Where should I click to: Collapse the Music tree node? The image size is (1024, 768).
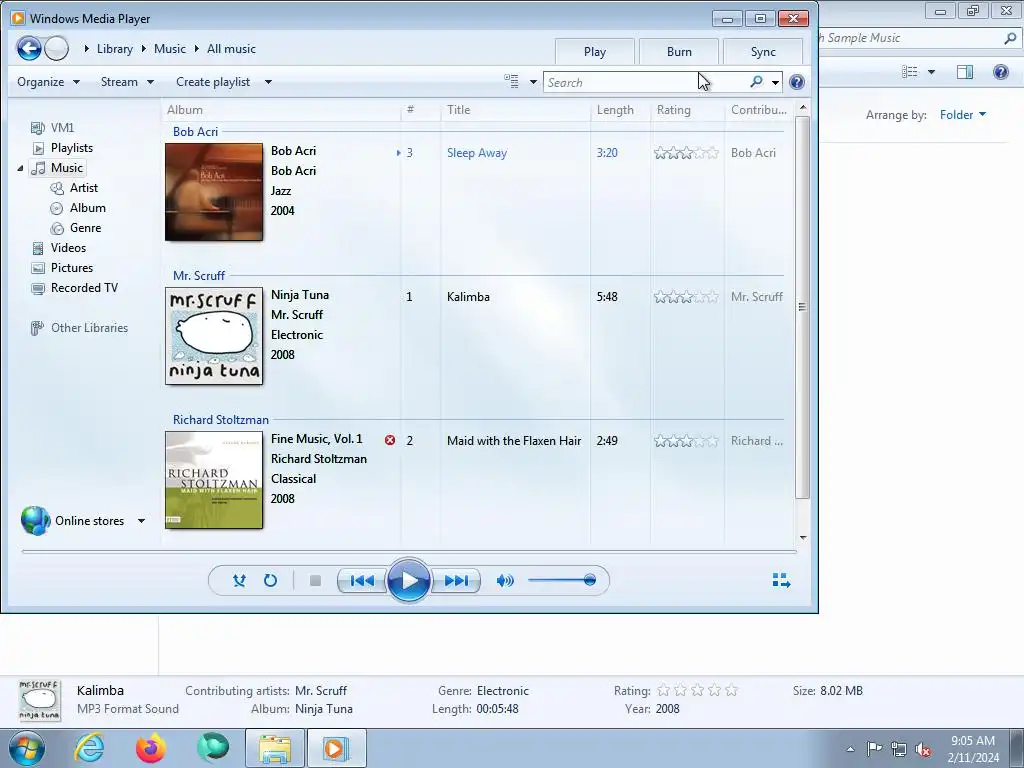pyautogui.click(x=20, y=168)
